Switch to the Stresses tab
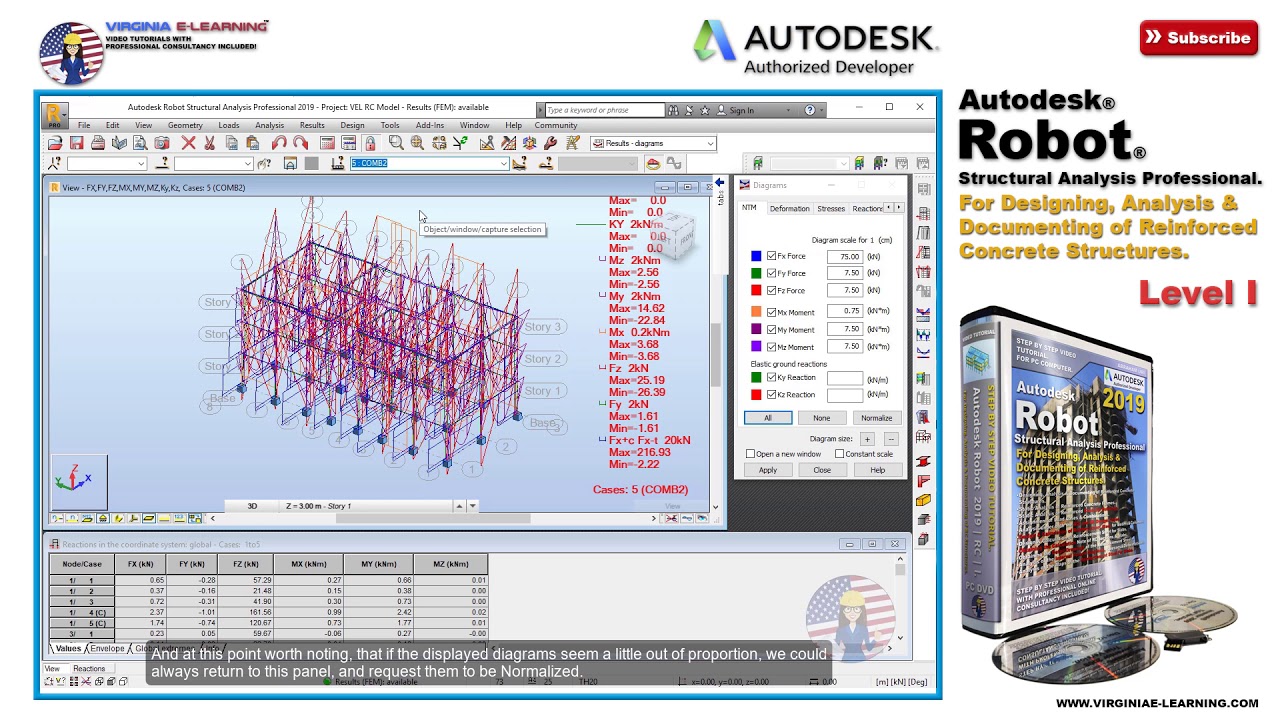The width and height of the screenshot is (1280, 720). pyautogui.click(x=831, y=208)
